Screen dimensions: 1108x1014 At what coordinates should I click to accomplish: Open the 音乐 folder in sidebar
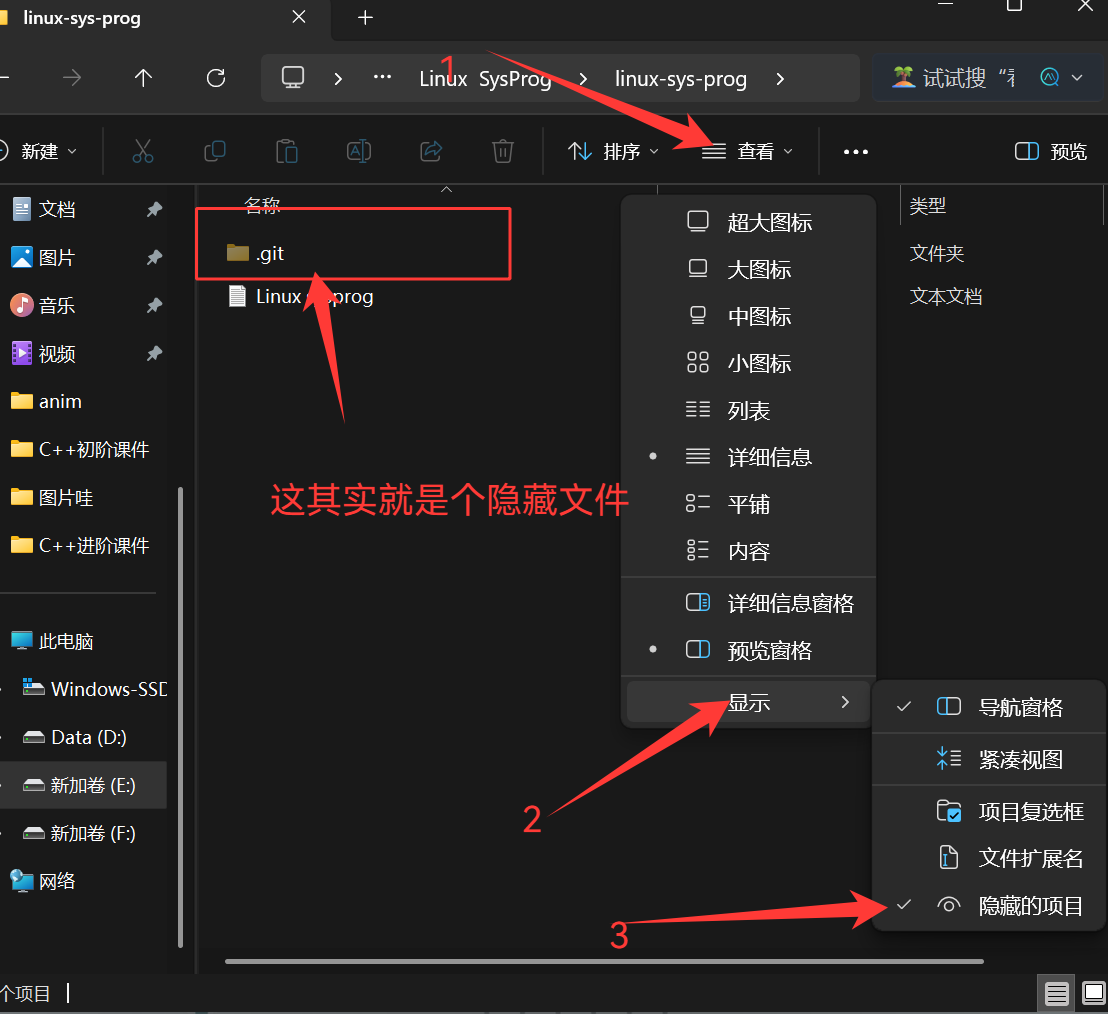57,305
